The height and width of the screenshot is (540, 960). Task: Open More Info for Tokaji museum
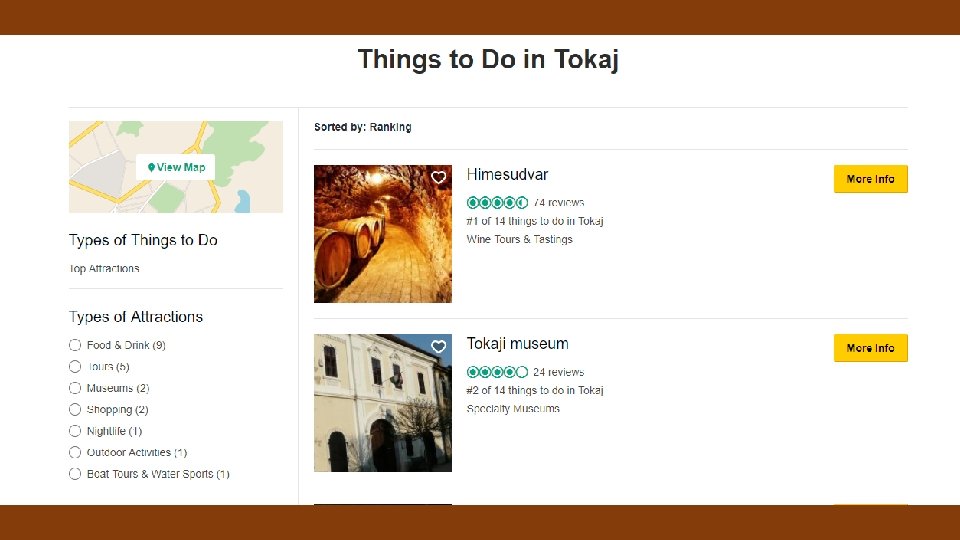(870, 348)
